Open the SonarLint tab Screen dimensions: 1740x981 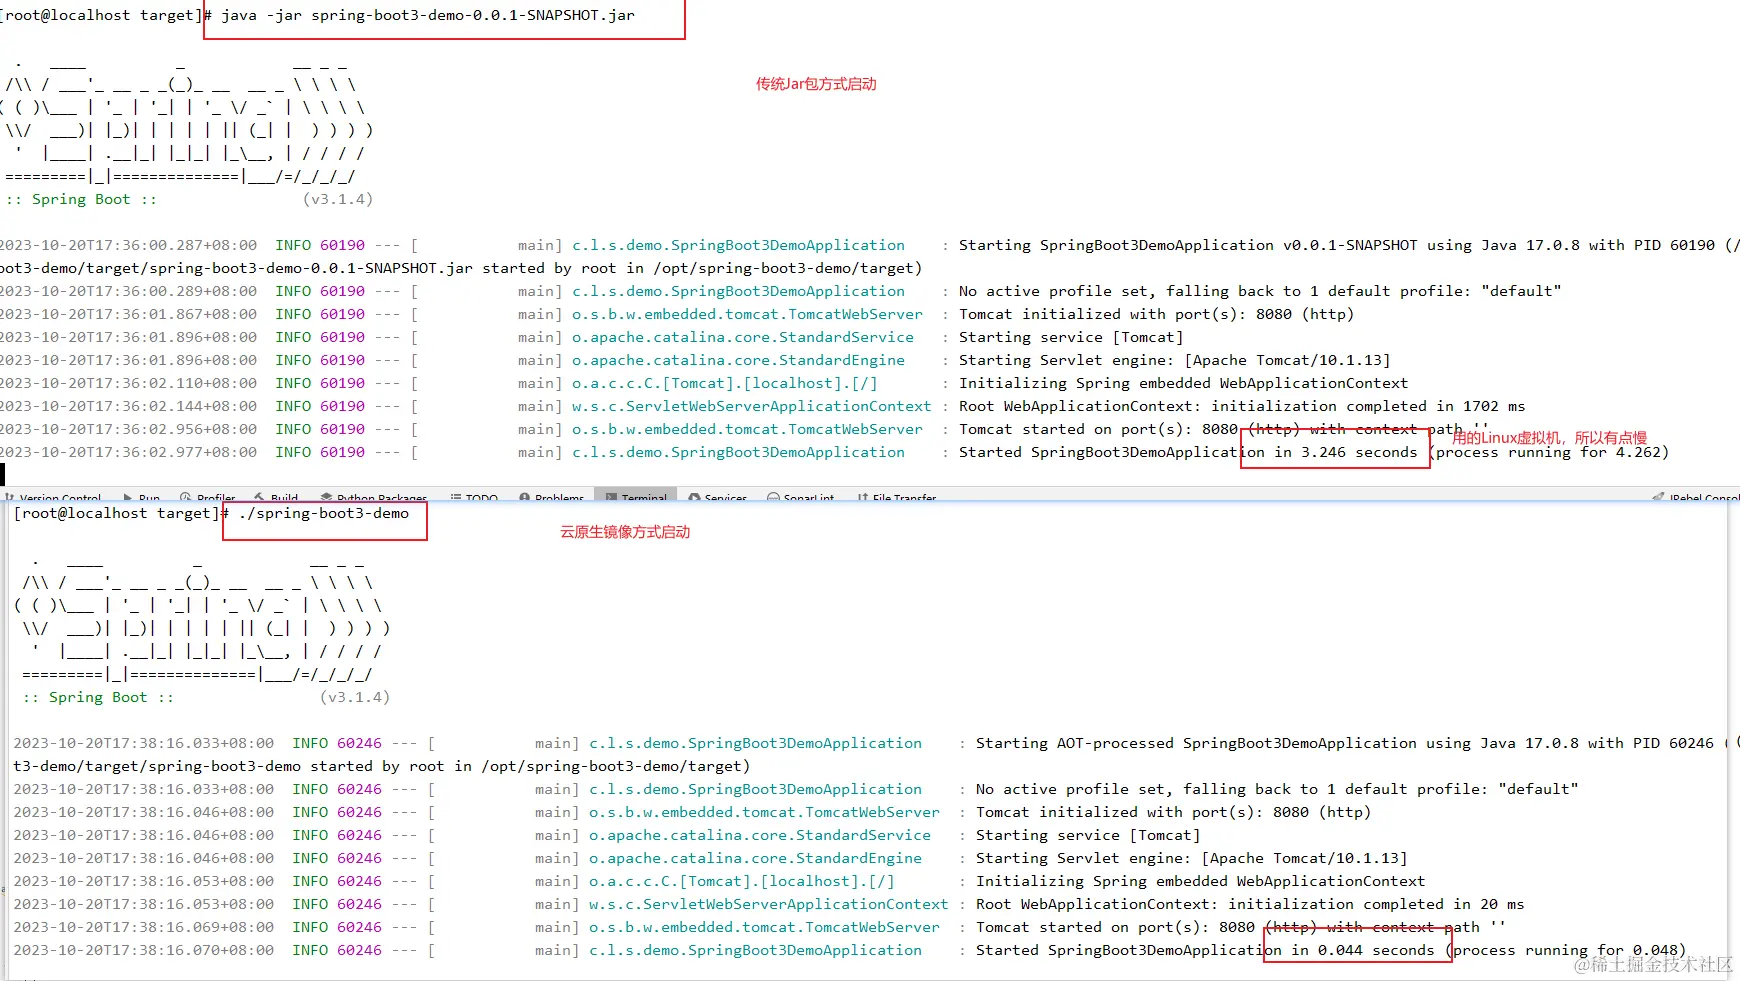(x=801, y=497)
